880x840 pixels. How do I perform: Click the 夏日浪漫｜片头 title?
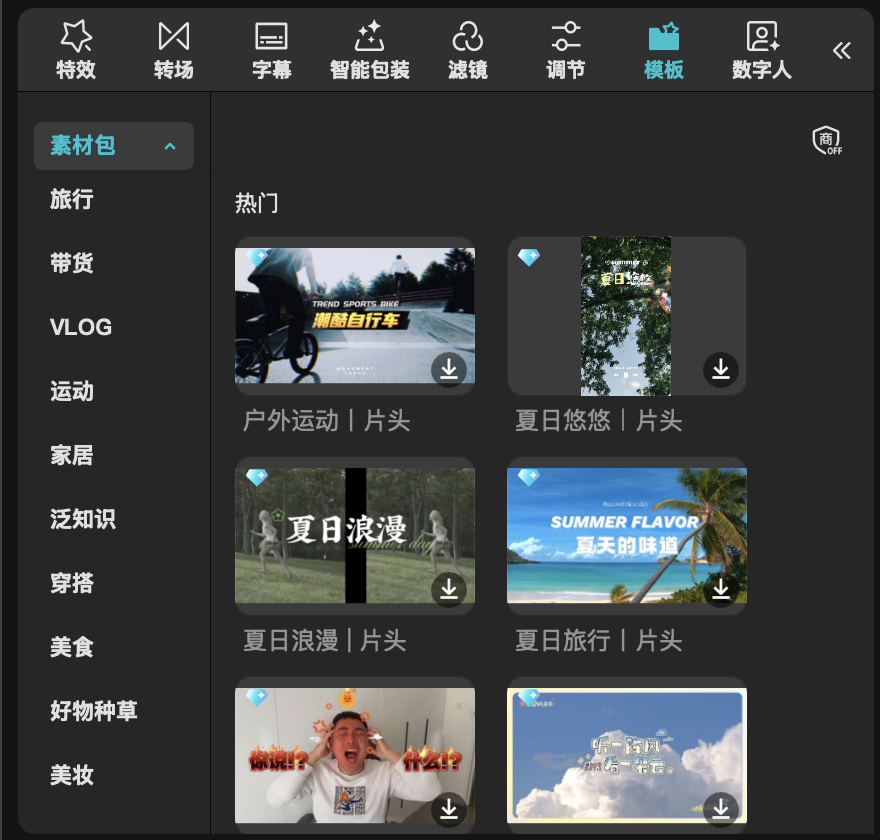point(325,640)
